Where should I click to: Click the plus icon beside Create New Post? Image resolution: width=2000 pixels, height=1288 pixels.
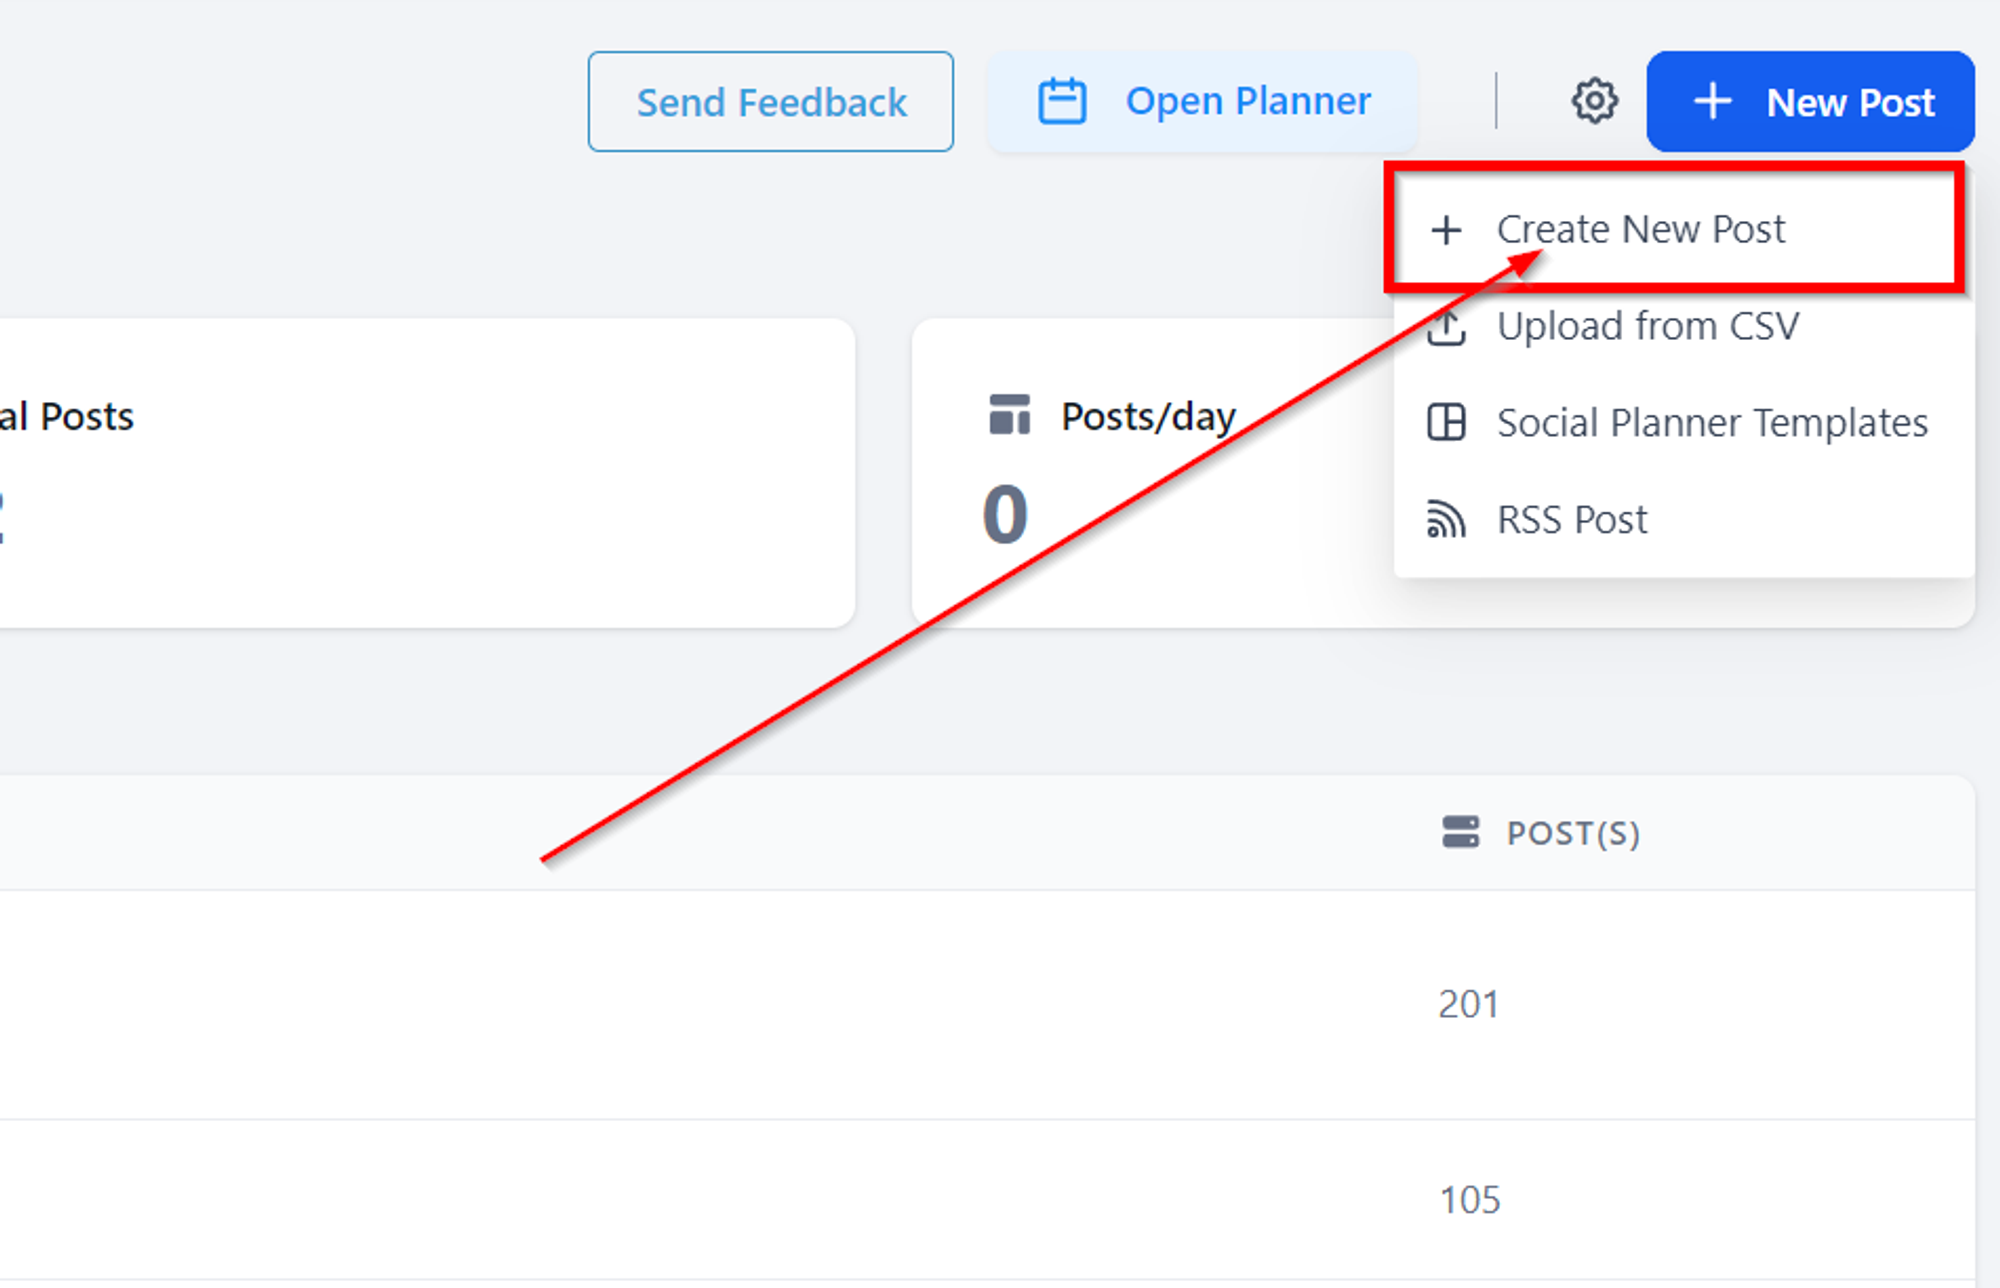coord(1446,230)
